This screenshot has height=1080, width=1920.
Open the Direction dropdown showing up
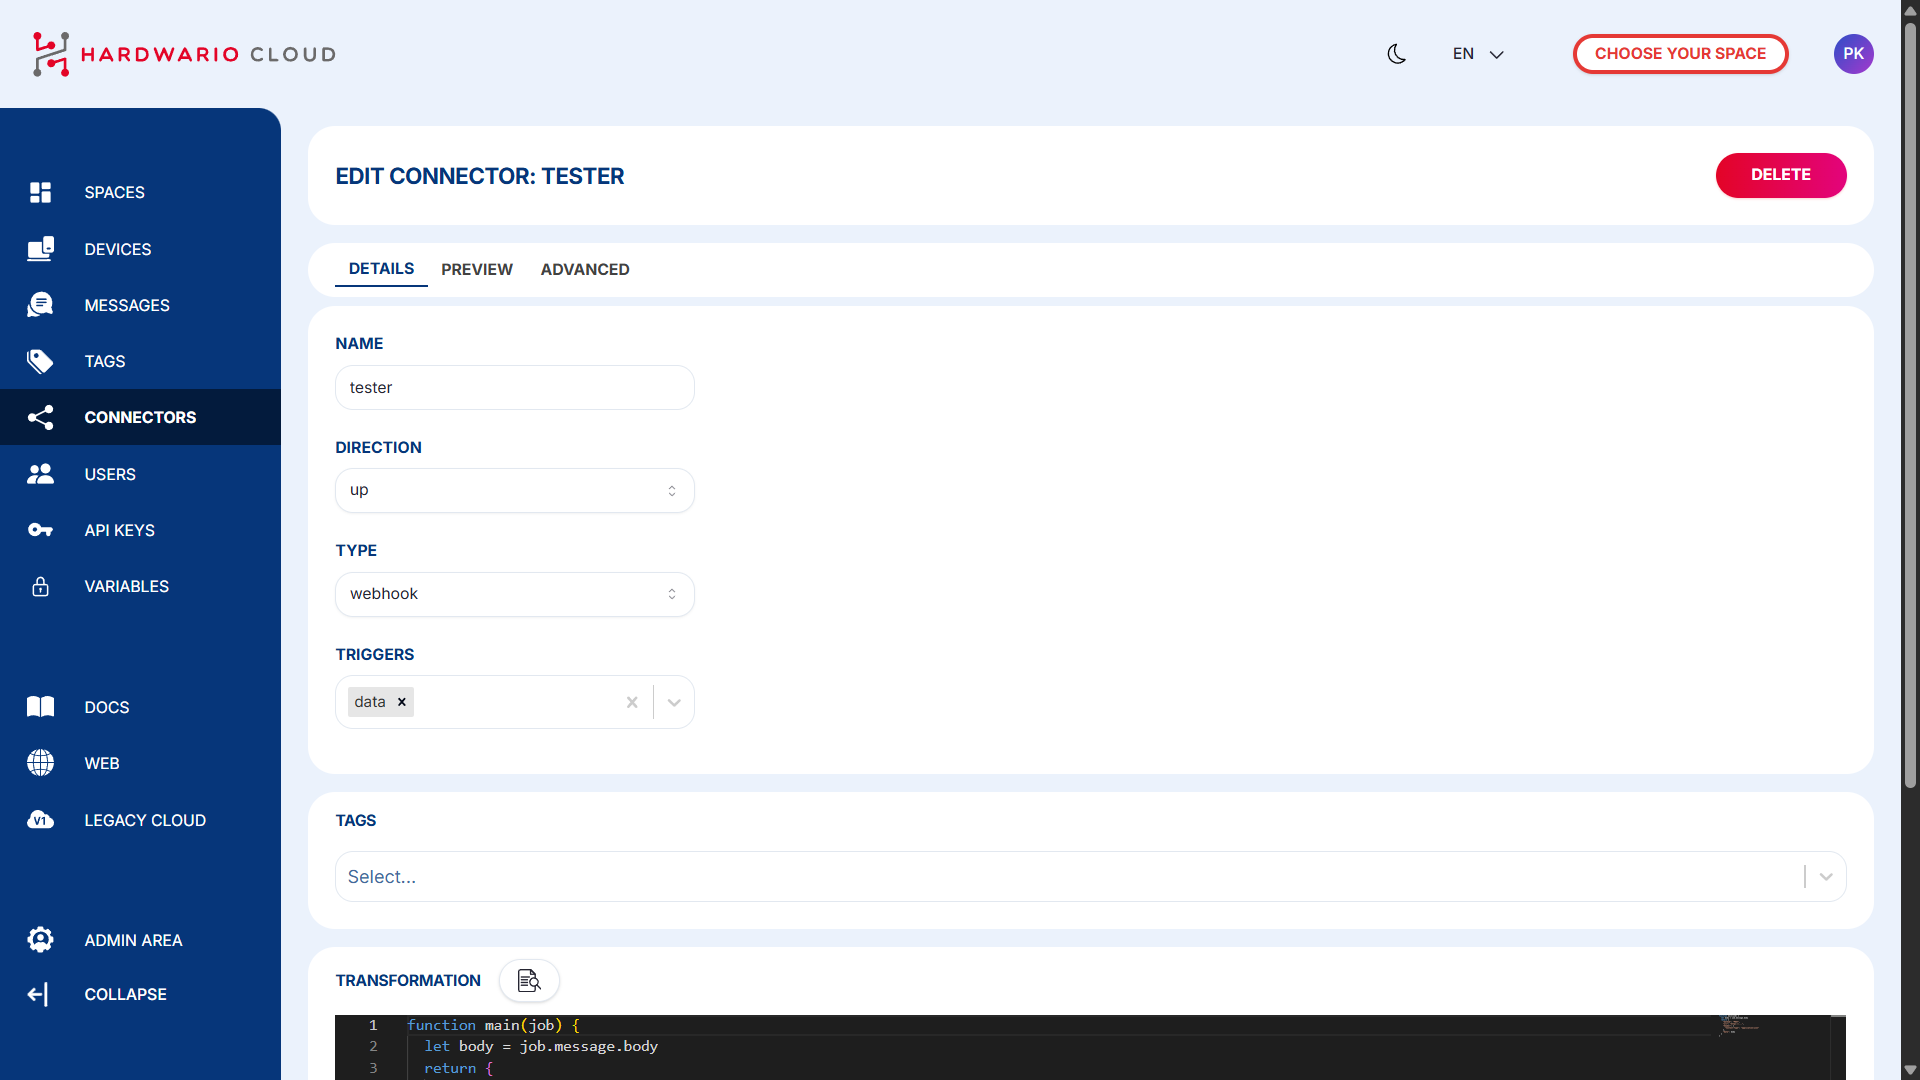(x=514, y=491)
